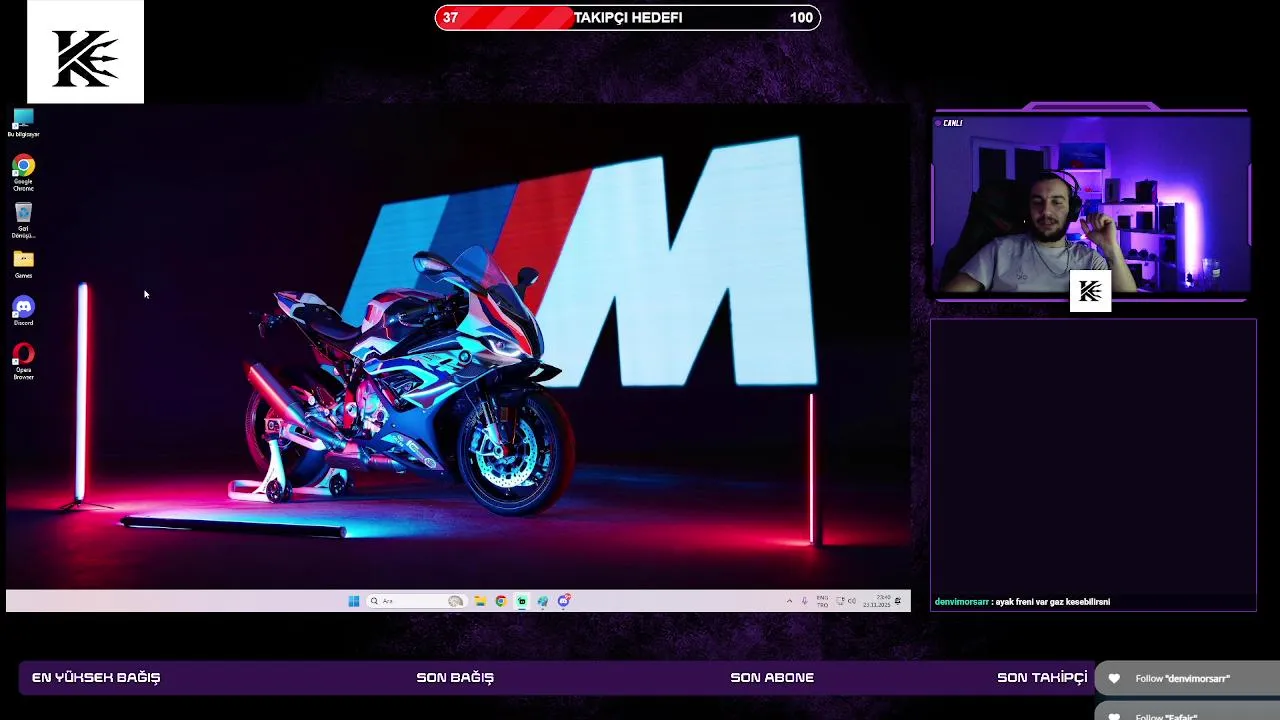1280x720 pixels.
Task: Click the microphone icon in the system tray
Action: coord(805,601)
